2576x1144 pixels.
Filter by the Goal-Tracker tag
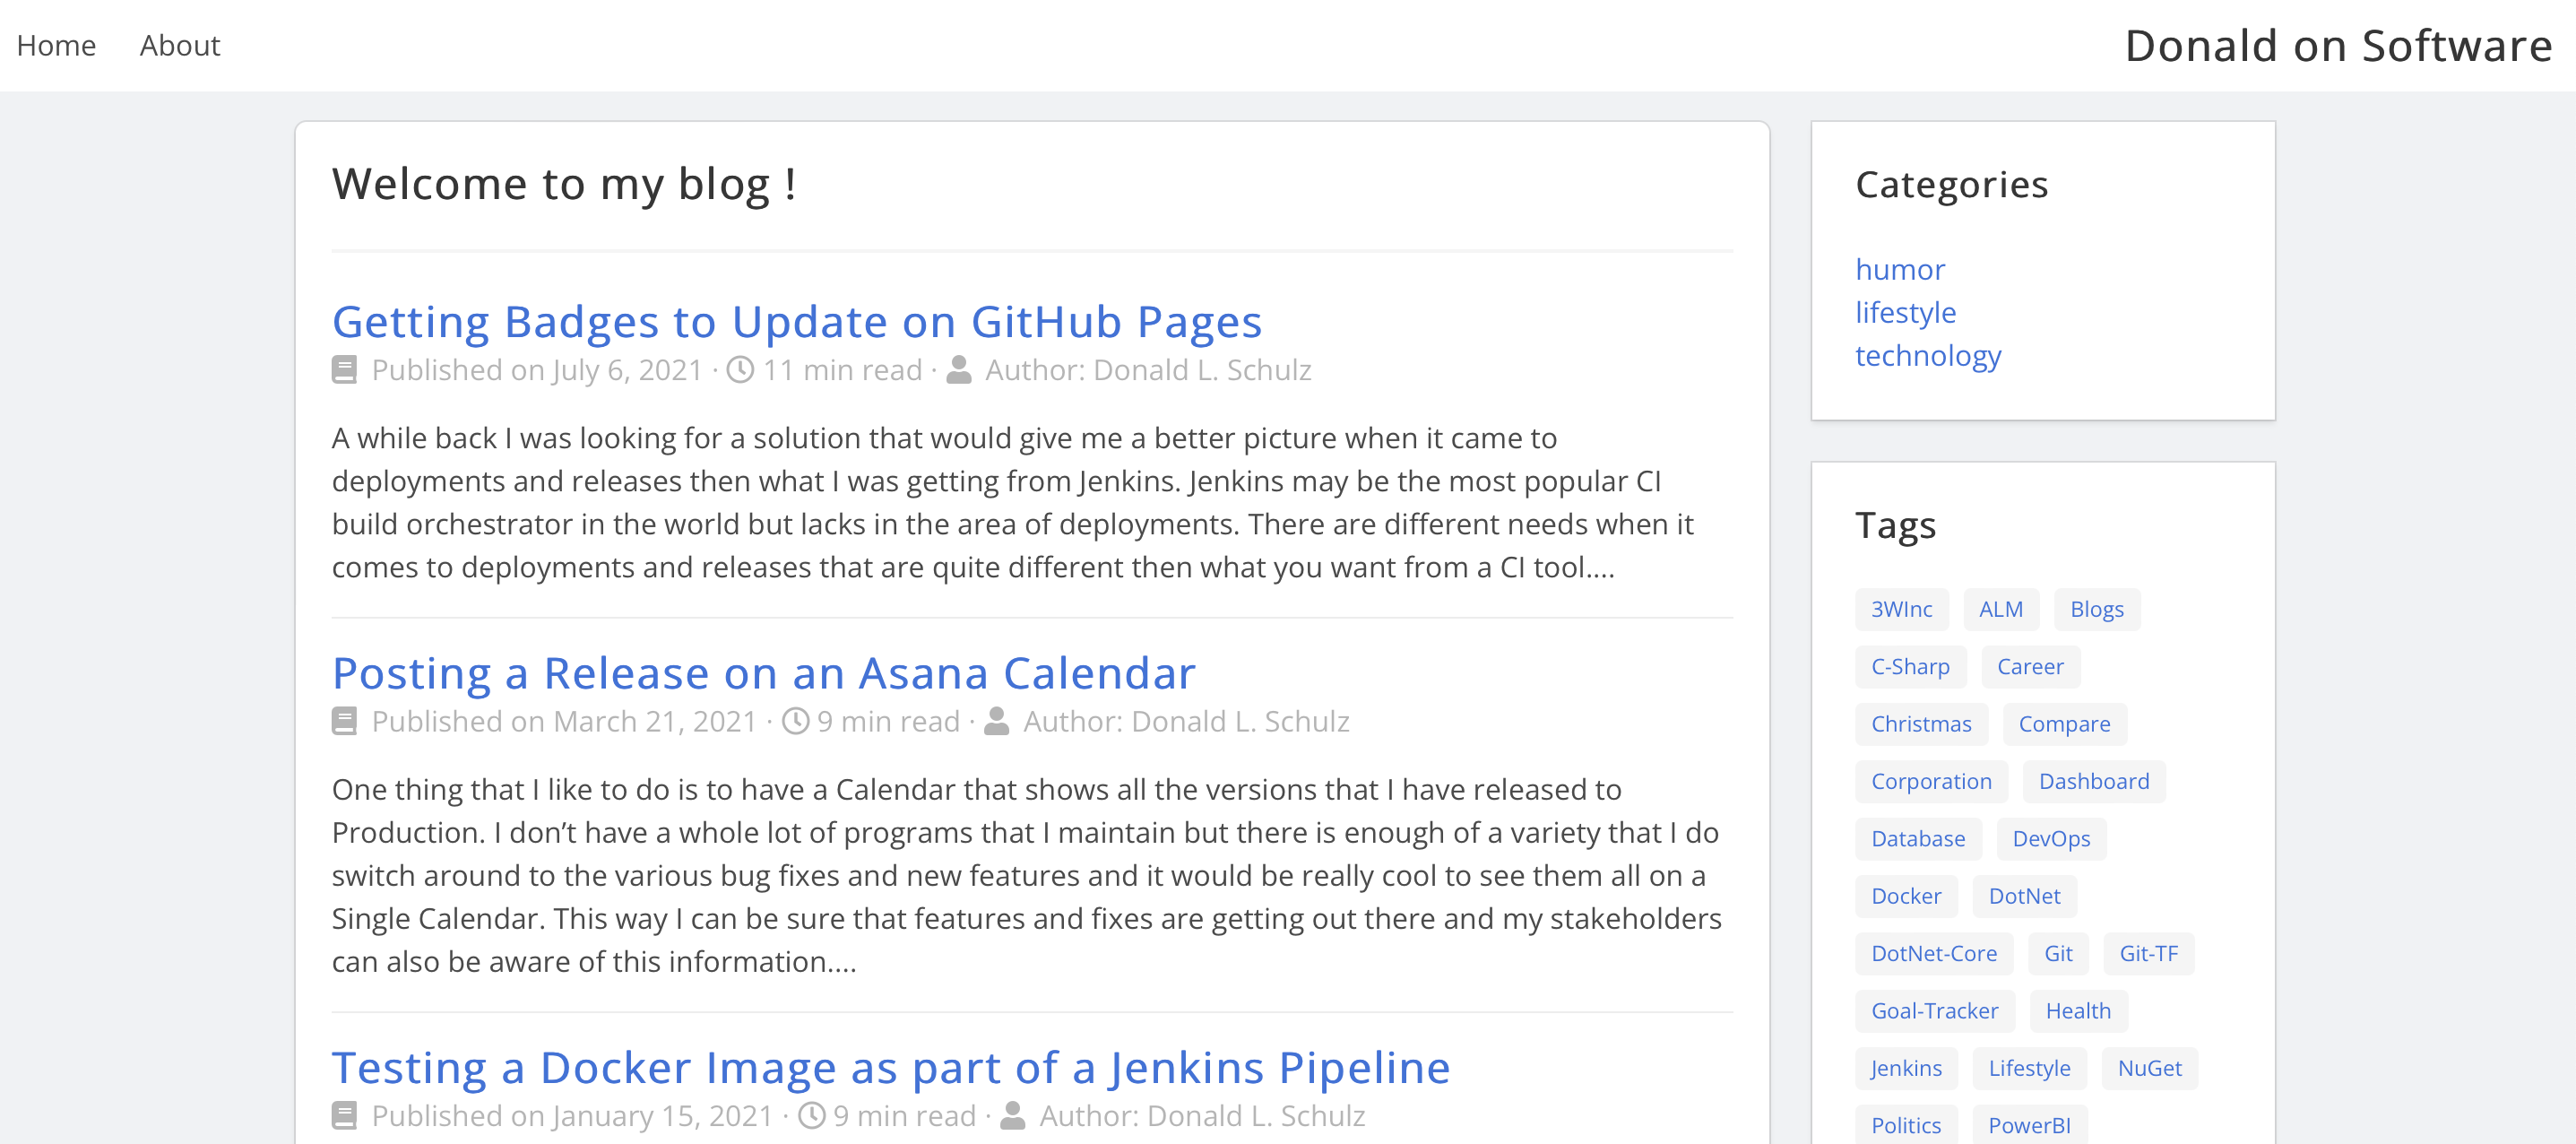pyautogui.click(x=1934, y=1010)
